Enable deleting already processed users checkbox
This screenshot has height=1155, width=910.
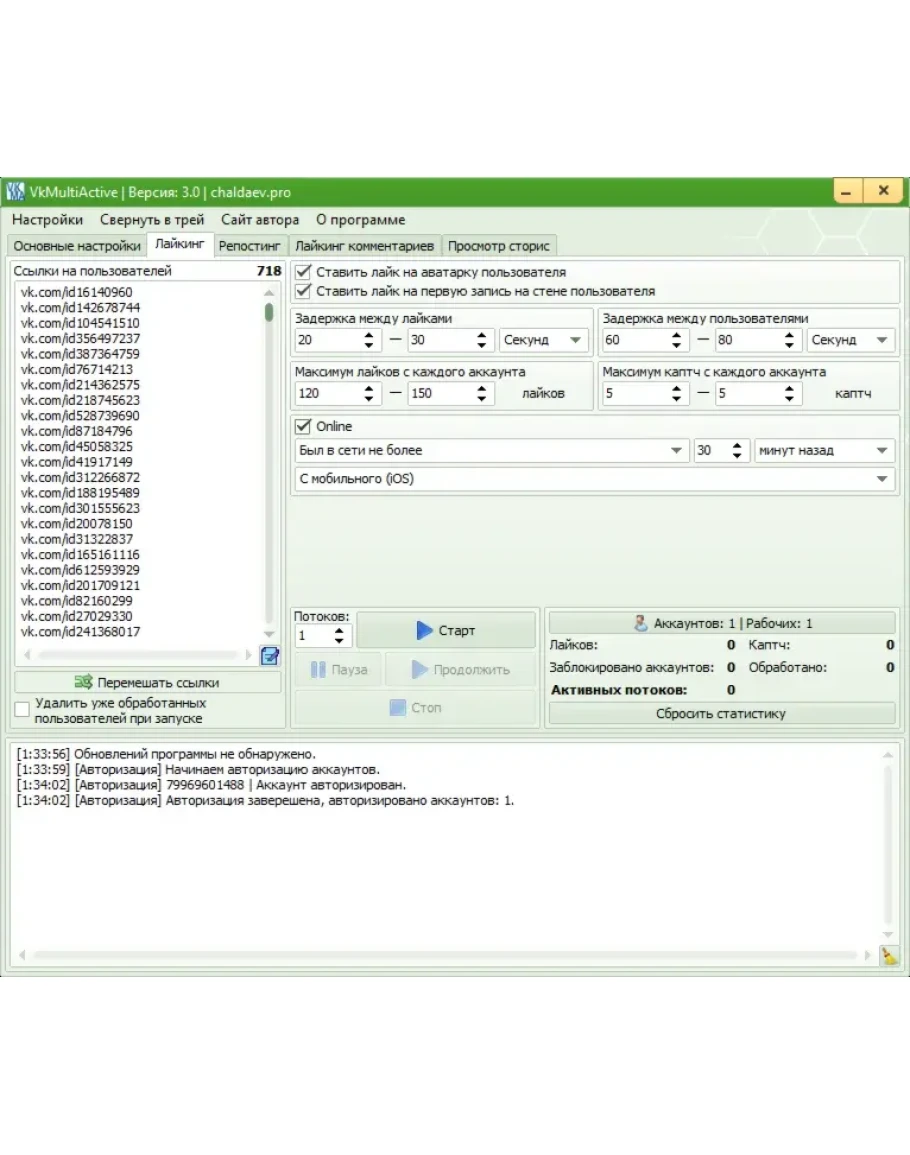coord(22,710)
